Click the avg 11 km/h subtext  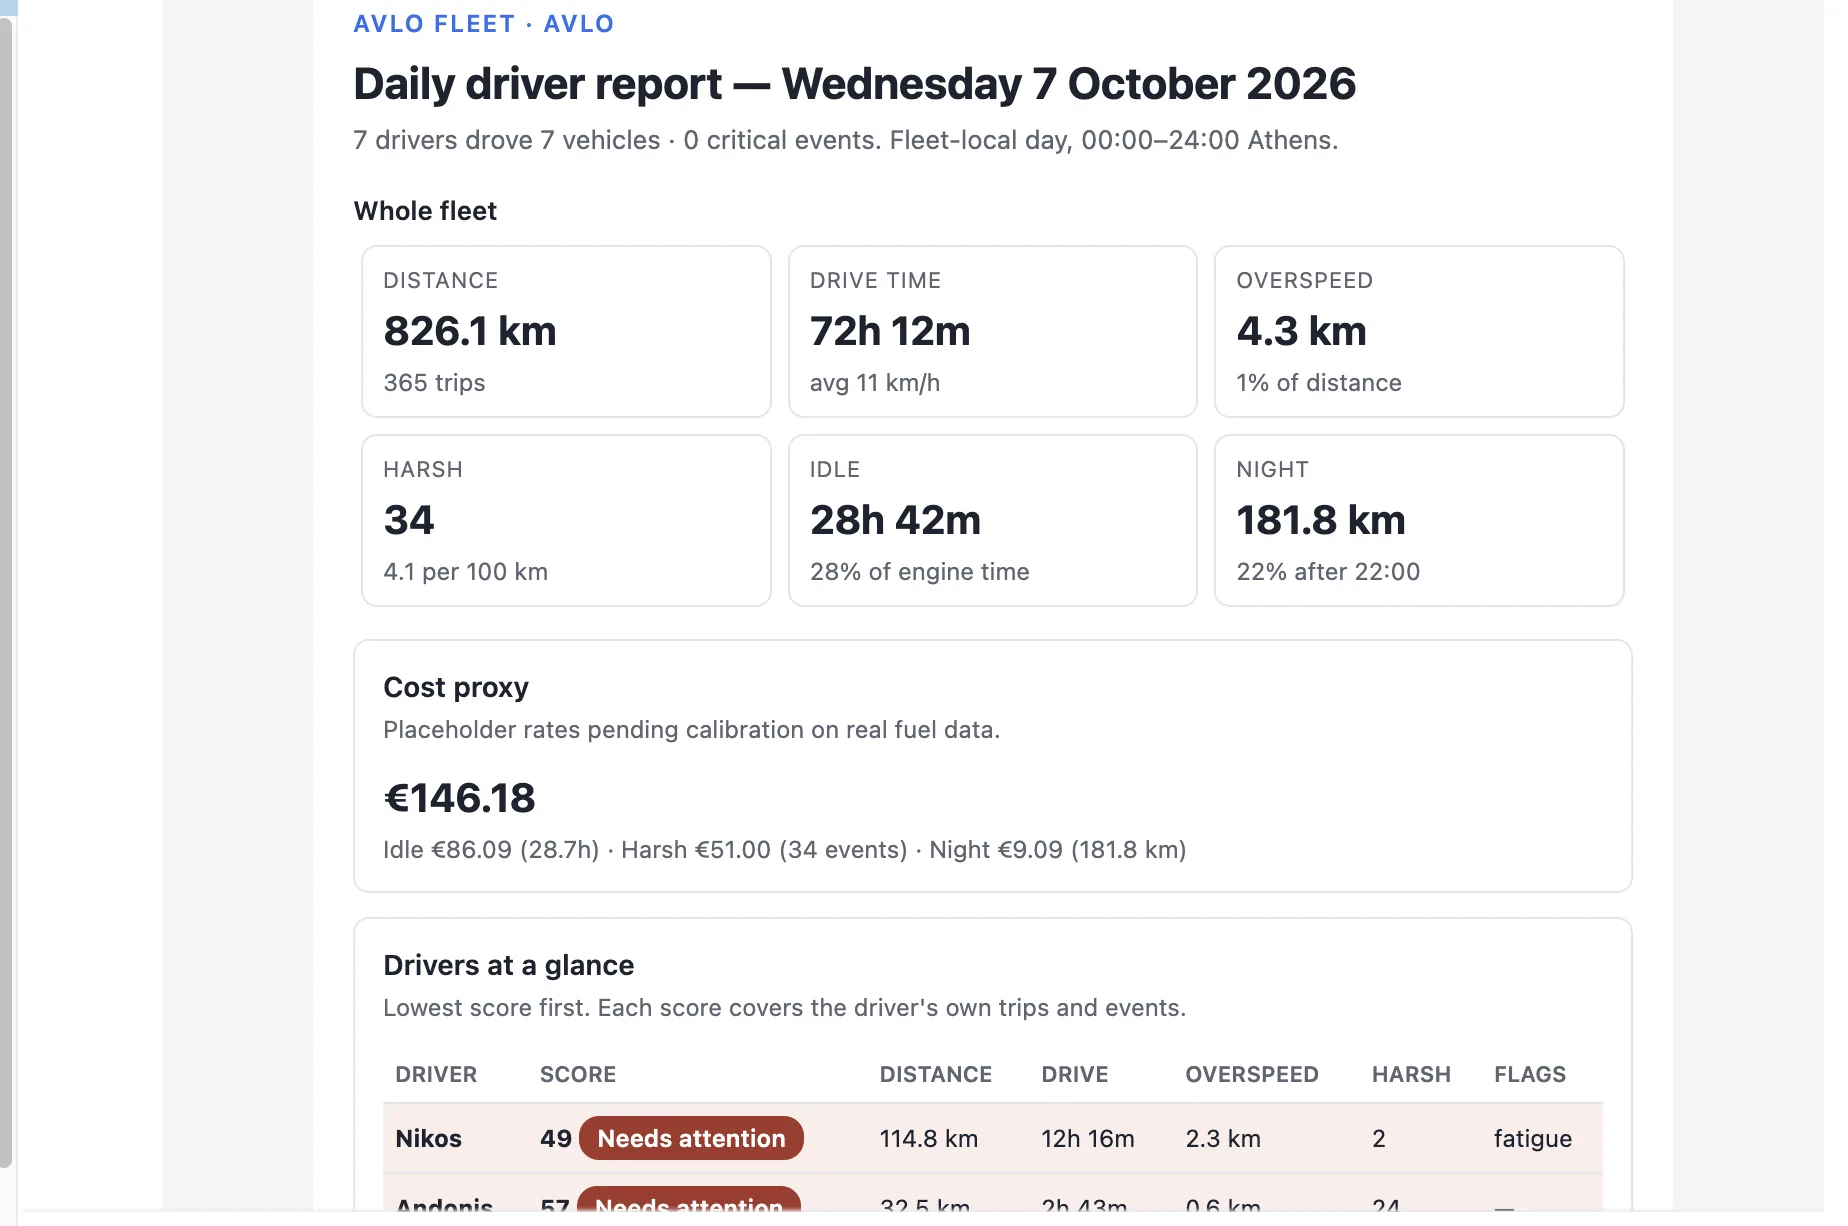[x=875, y=383]
